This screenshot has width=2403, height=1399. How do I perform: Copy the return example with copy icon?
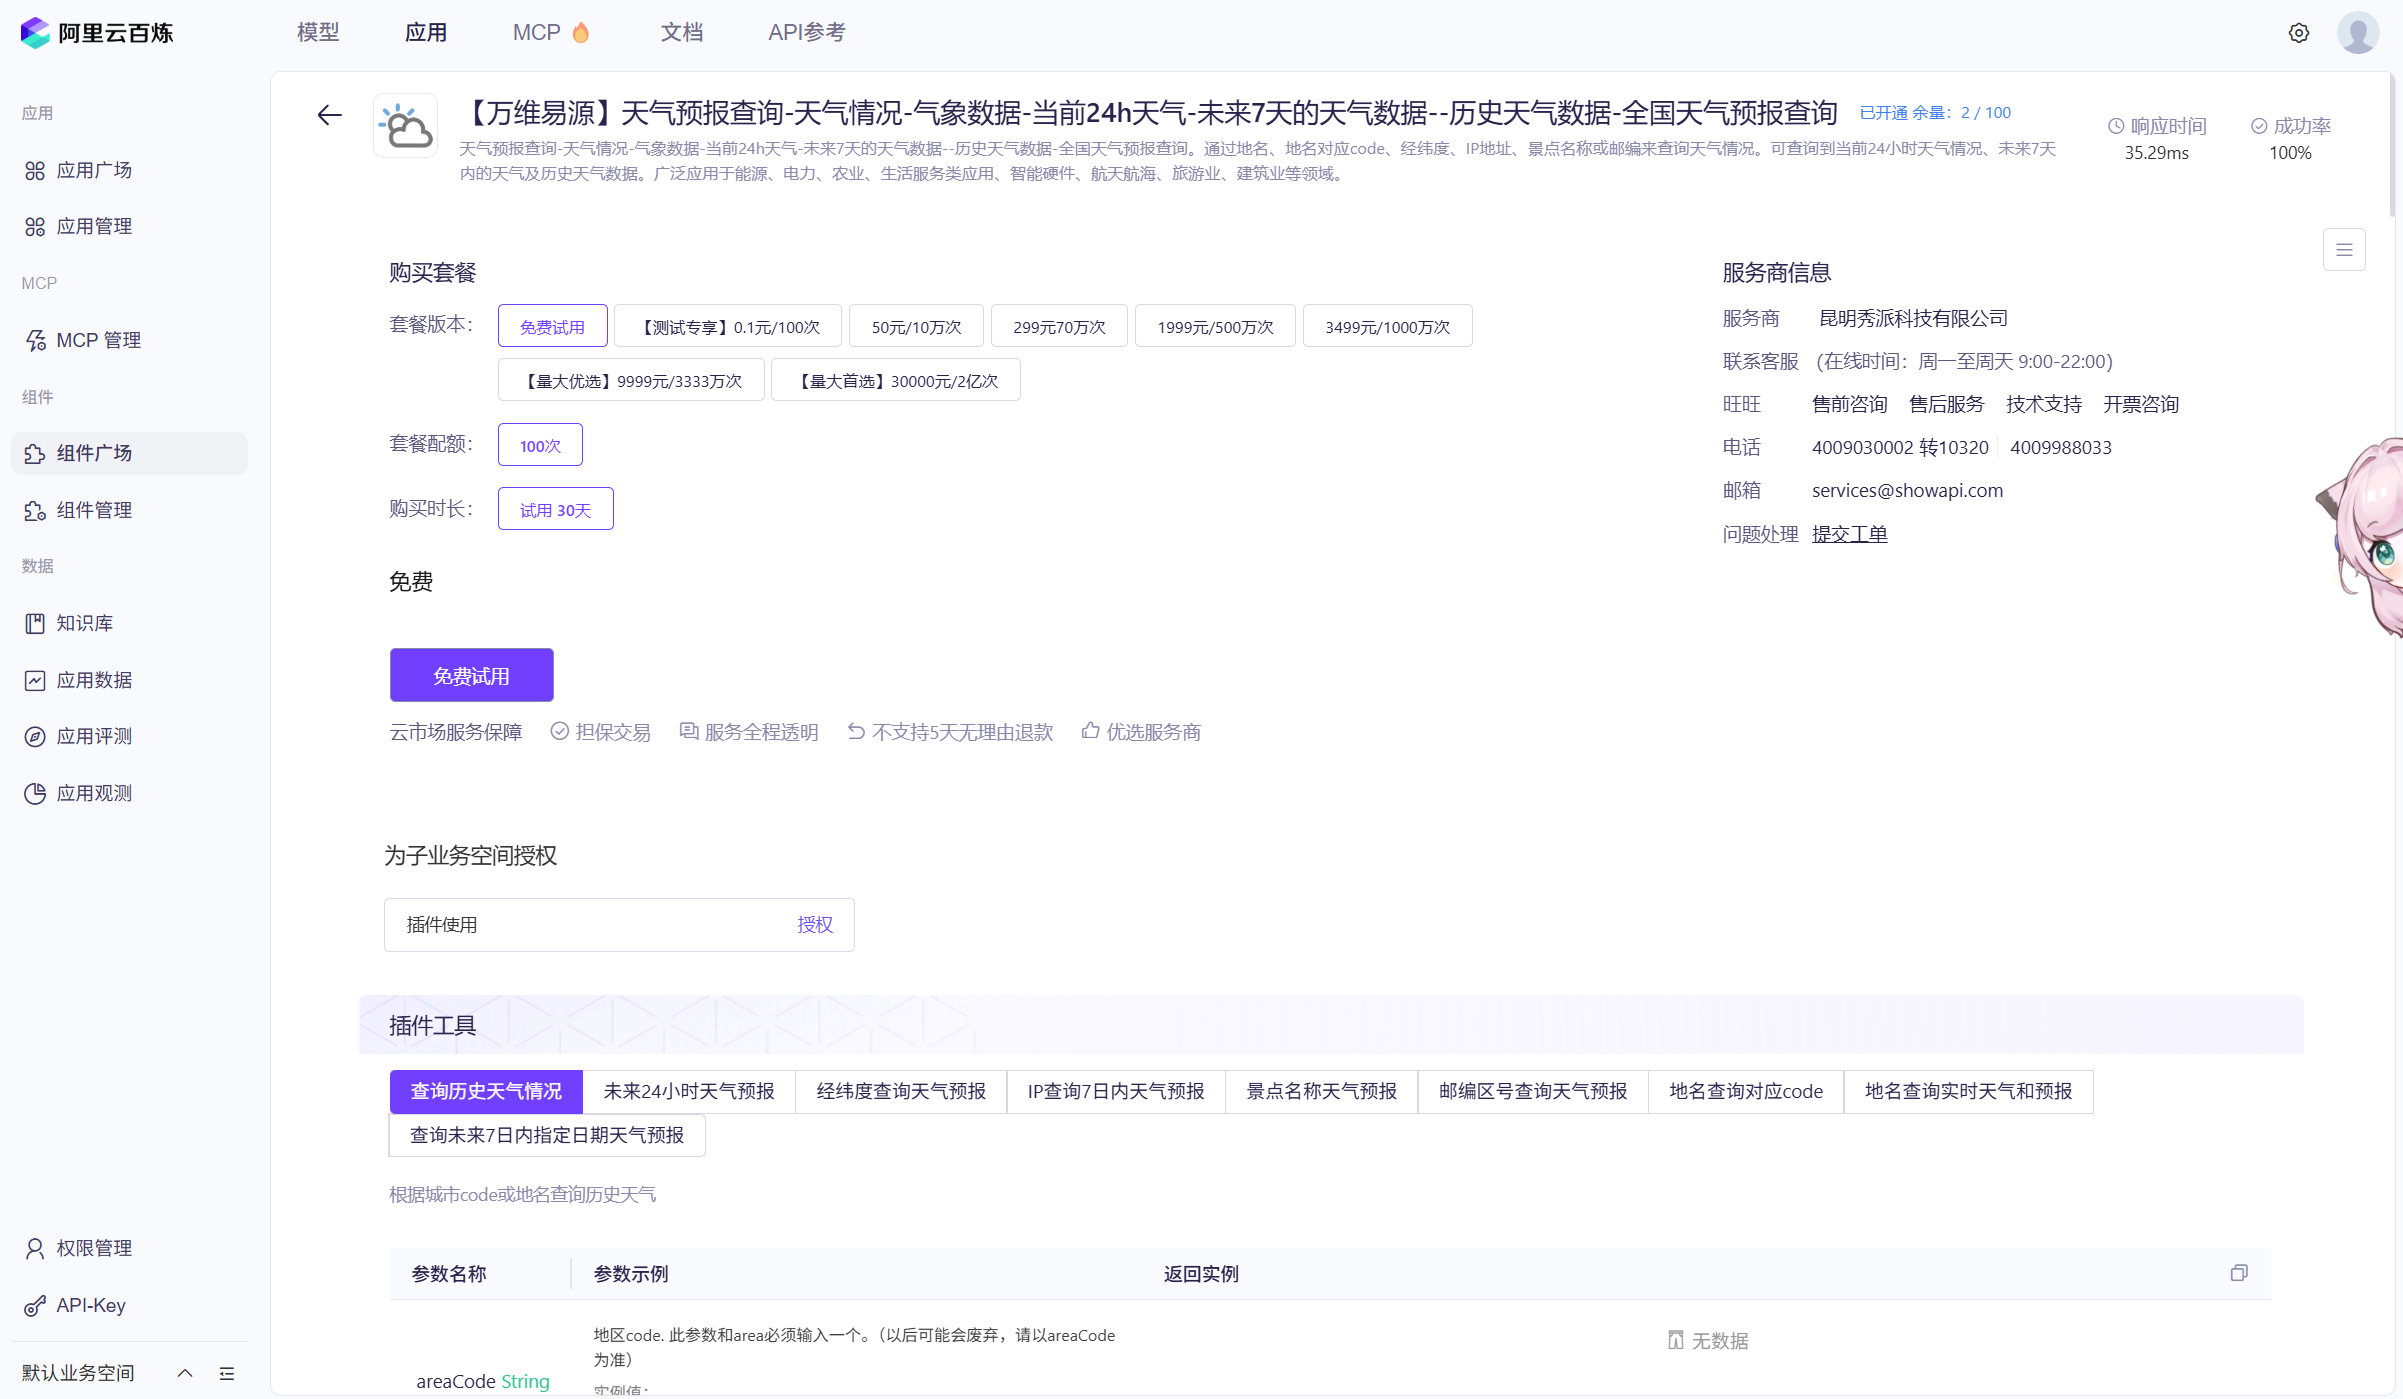pyautogui.click(x=2238, y=1273)
